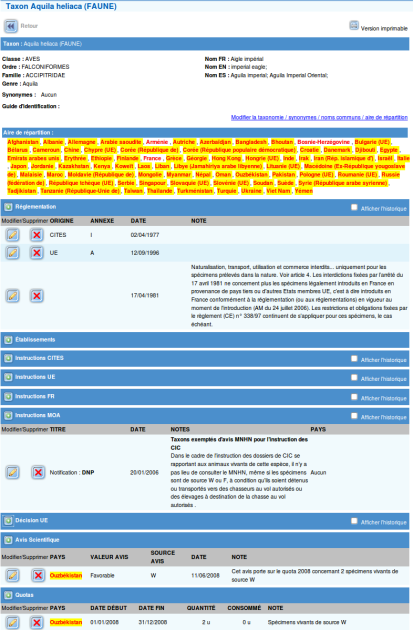Enable Afficher l'historique for Réglementation
Screen dimensions: 413x630
click(354, 207)
